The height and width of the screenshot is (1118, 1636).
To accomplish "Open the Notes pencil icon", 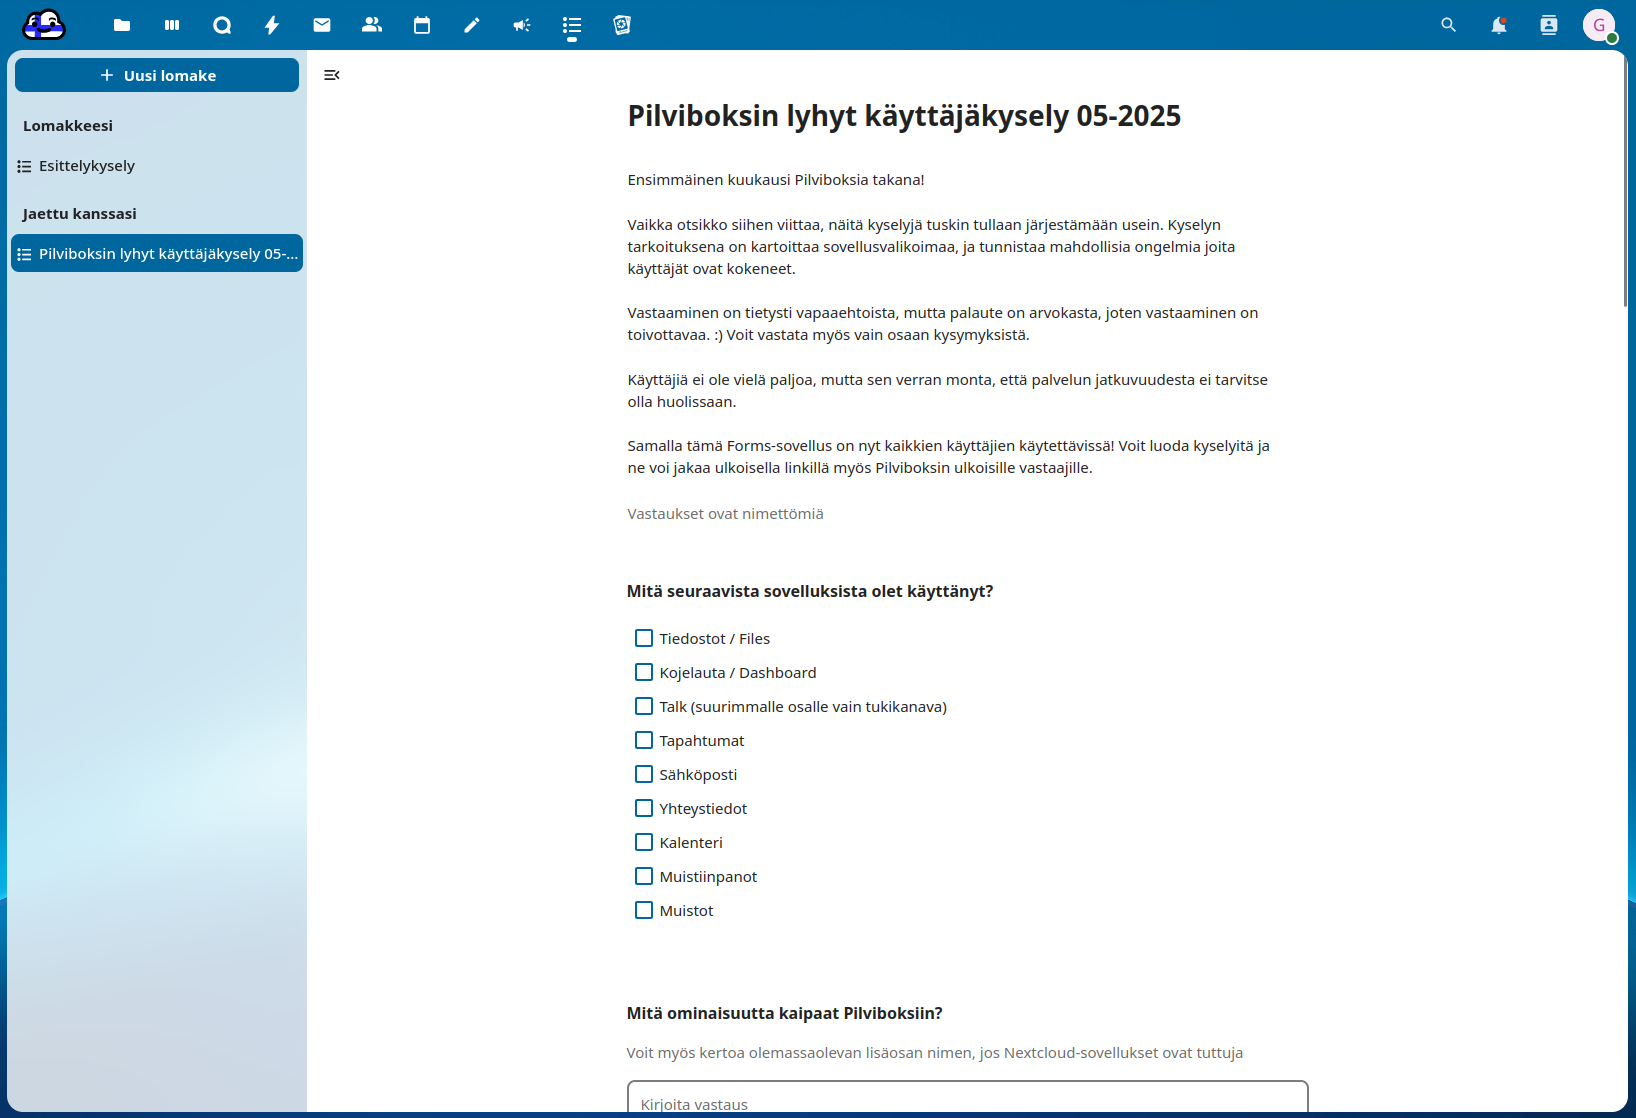I will (x=472, y=25).
